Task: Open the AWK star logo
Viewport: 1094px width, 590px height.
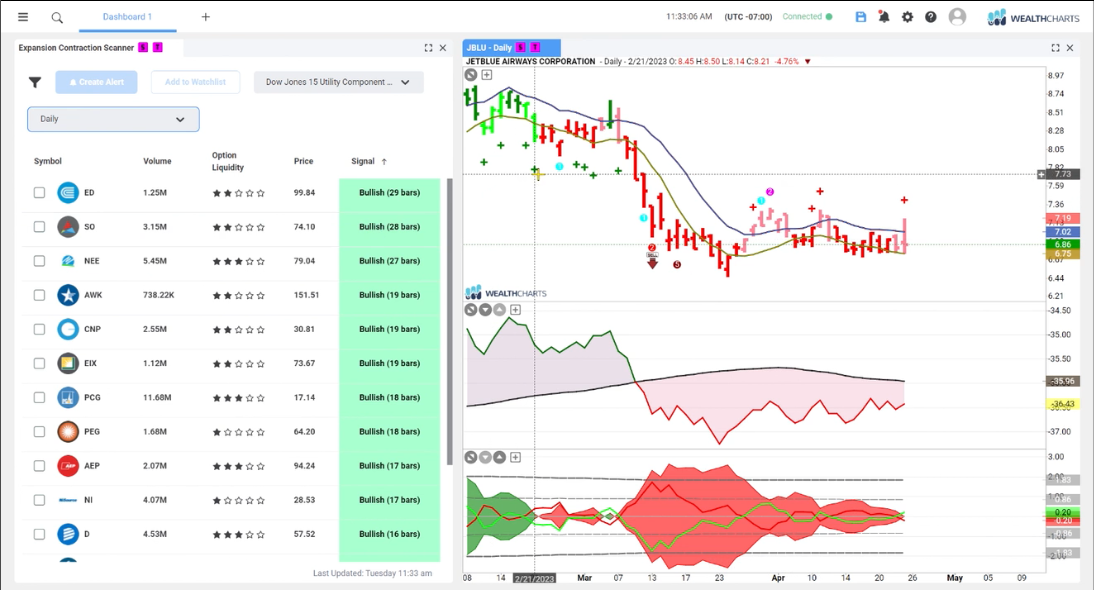Action: 68,295
